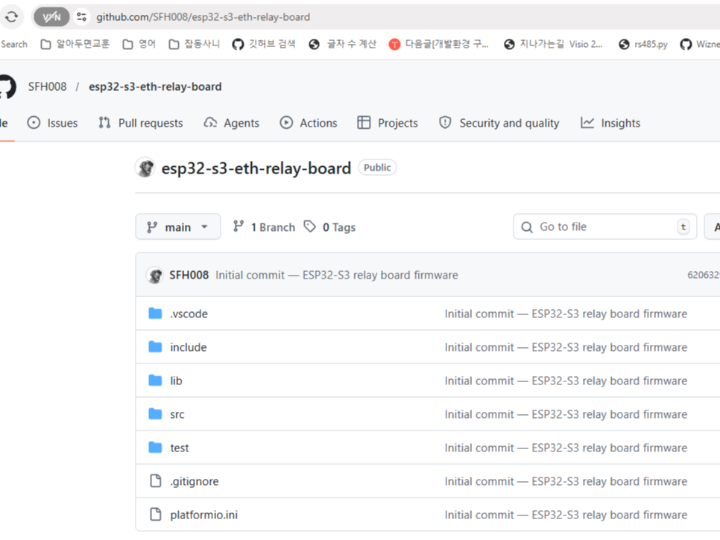Click the VPN badge in address bar
720x540 pixels.
(51, 17)
